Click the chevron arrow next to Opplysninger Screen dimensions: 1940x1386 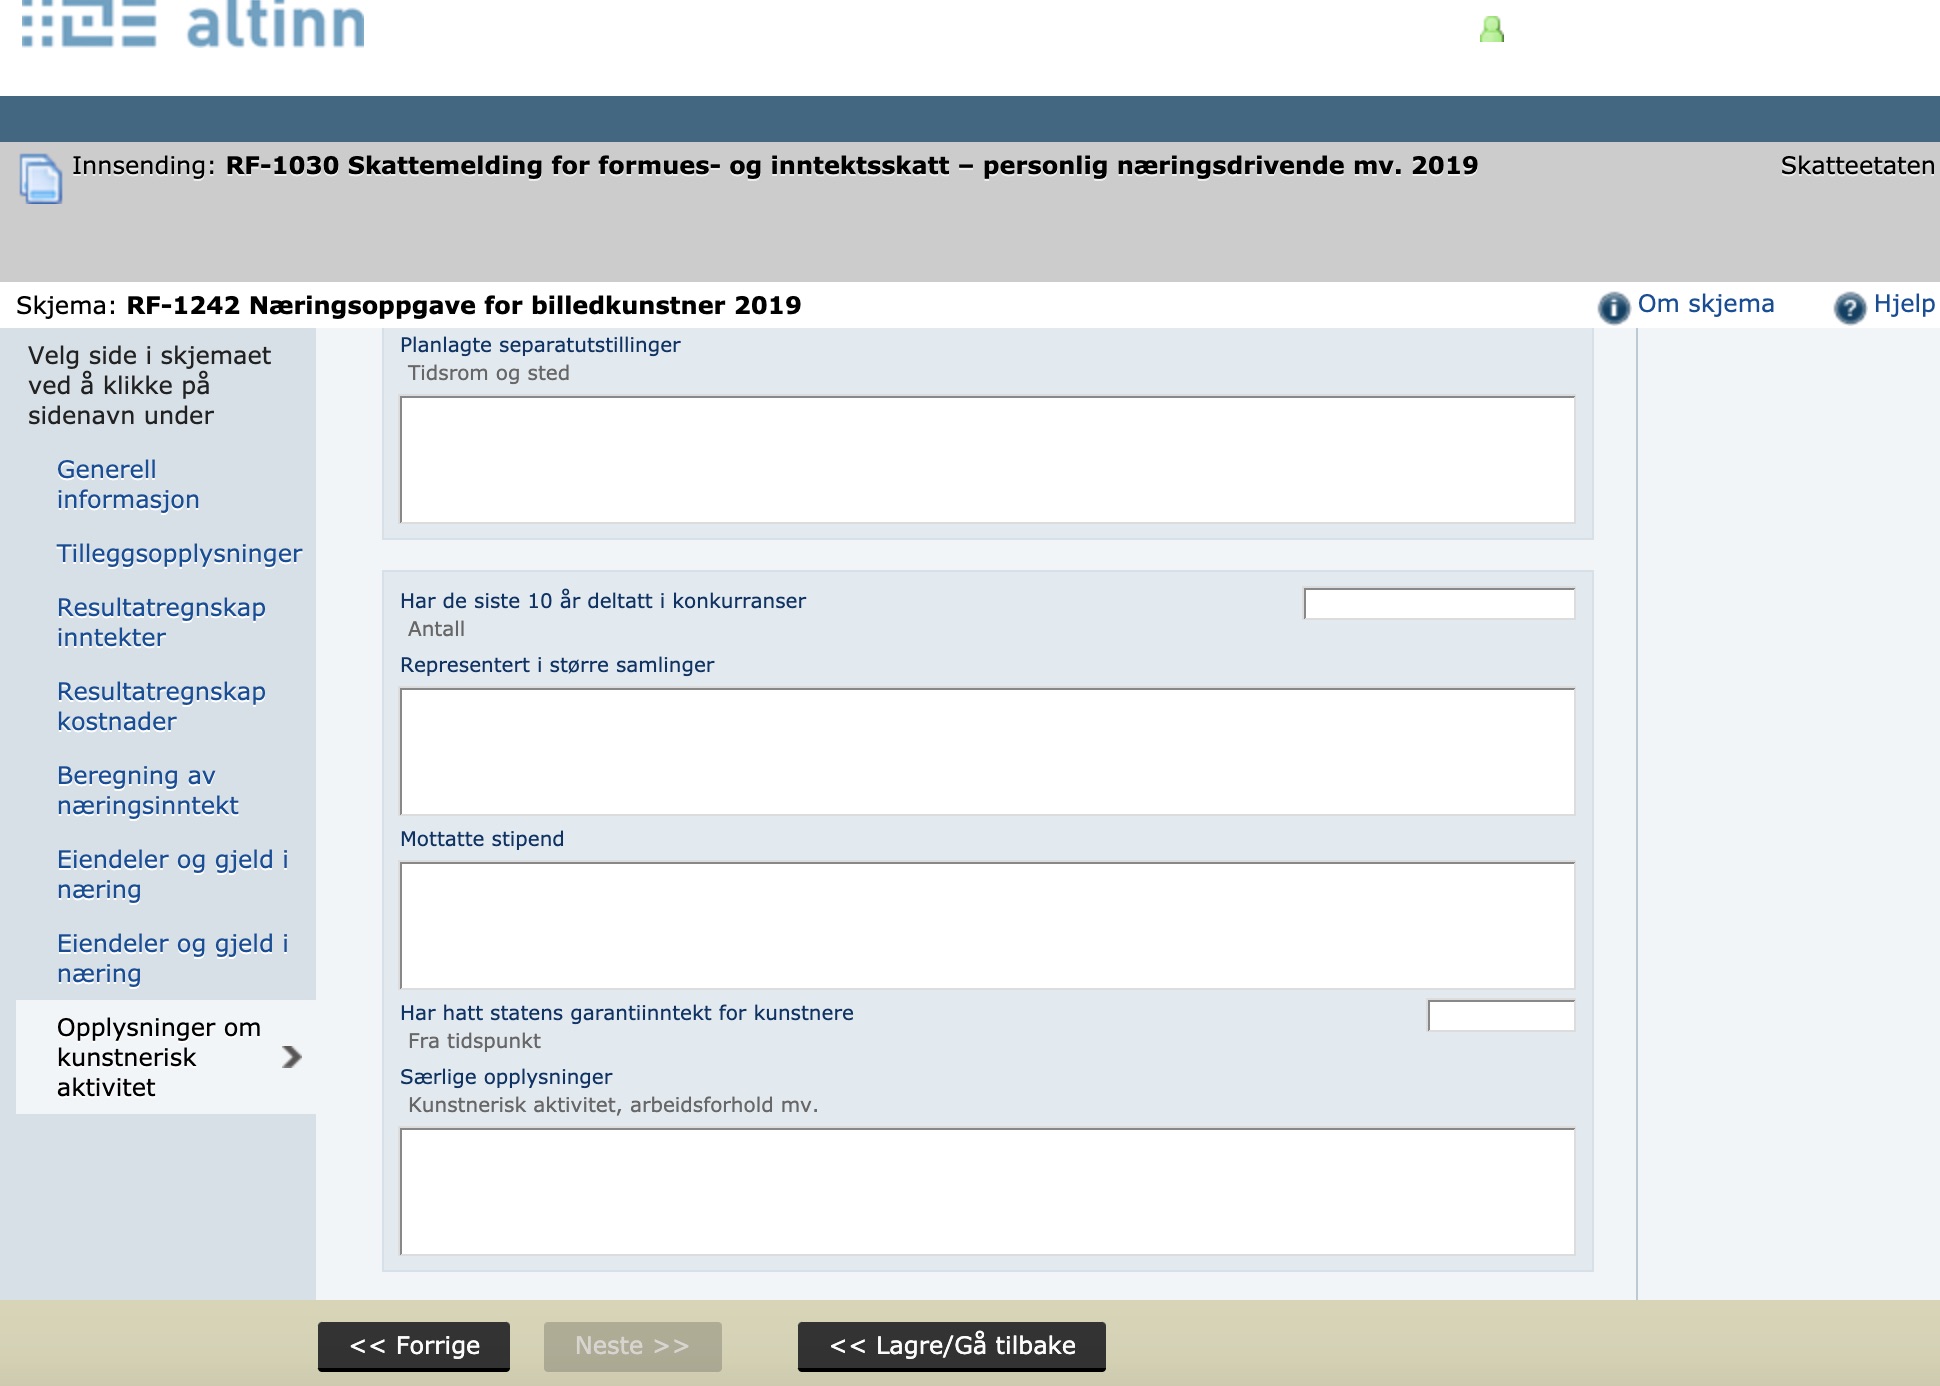pos(291,1057)
